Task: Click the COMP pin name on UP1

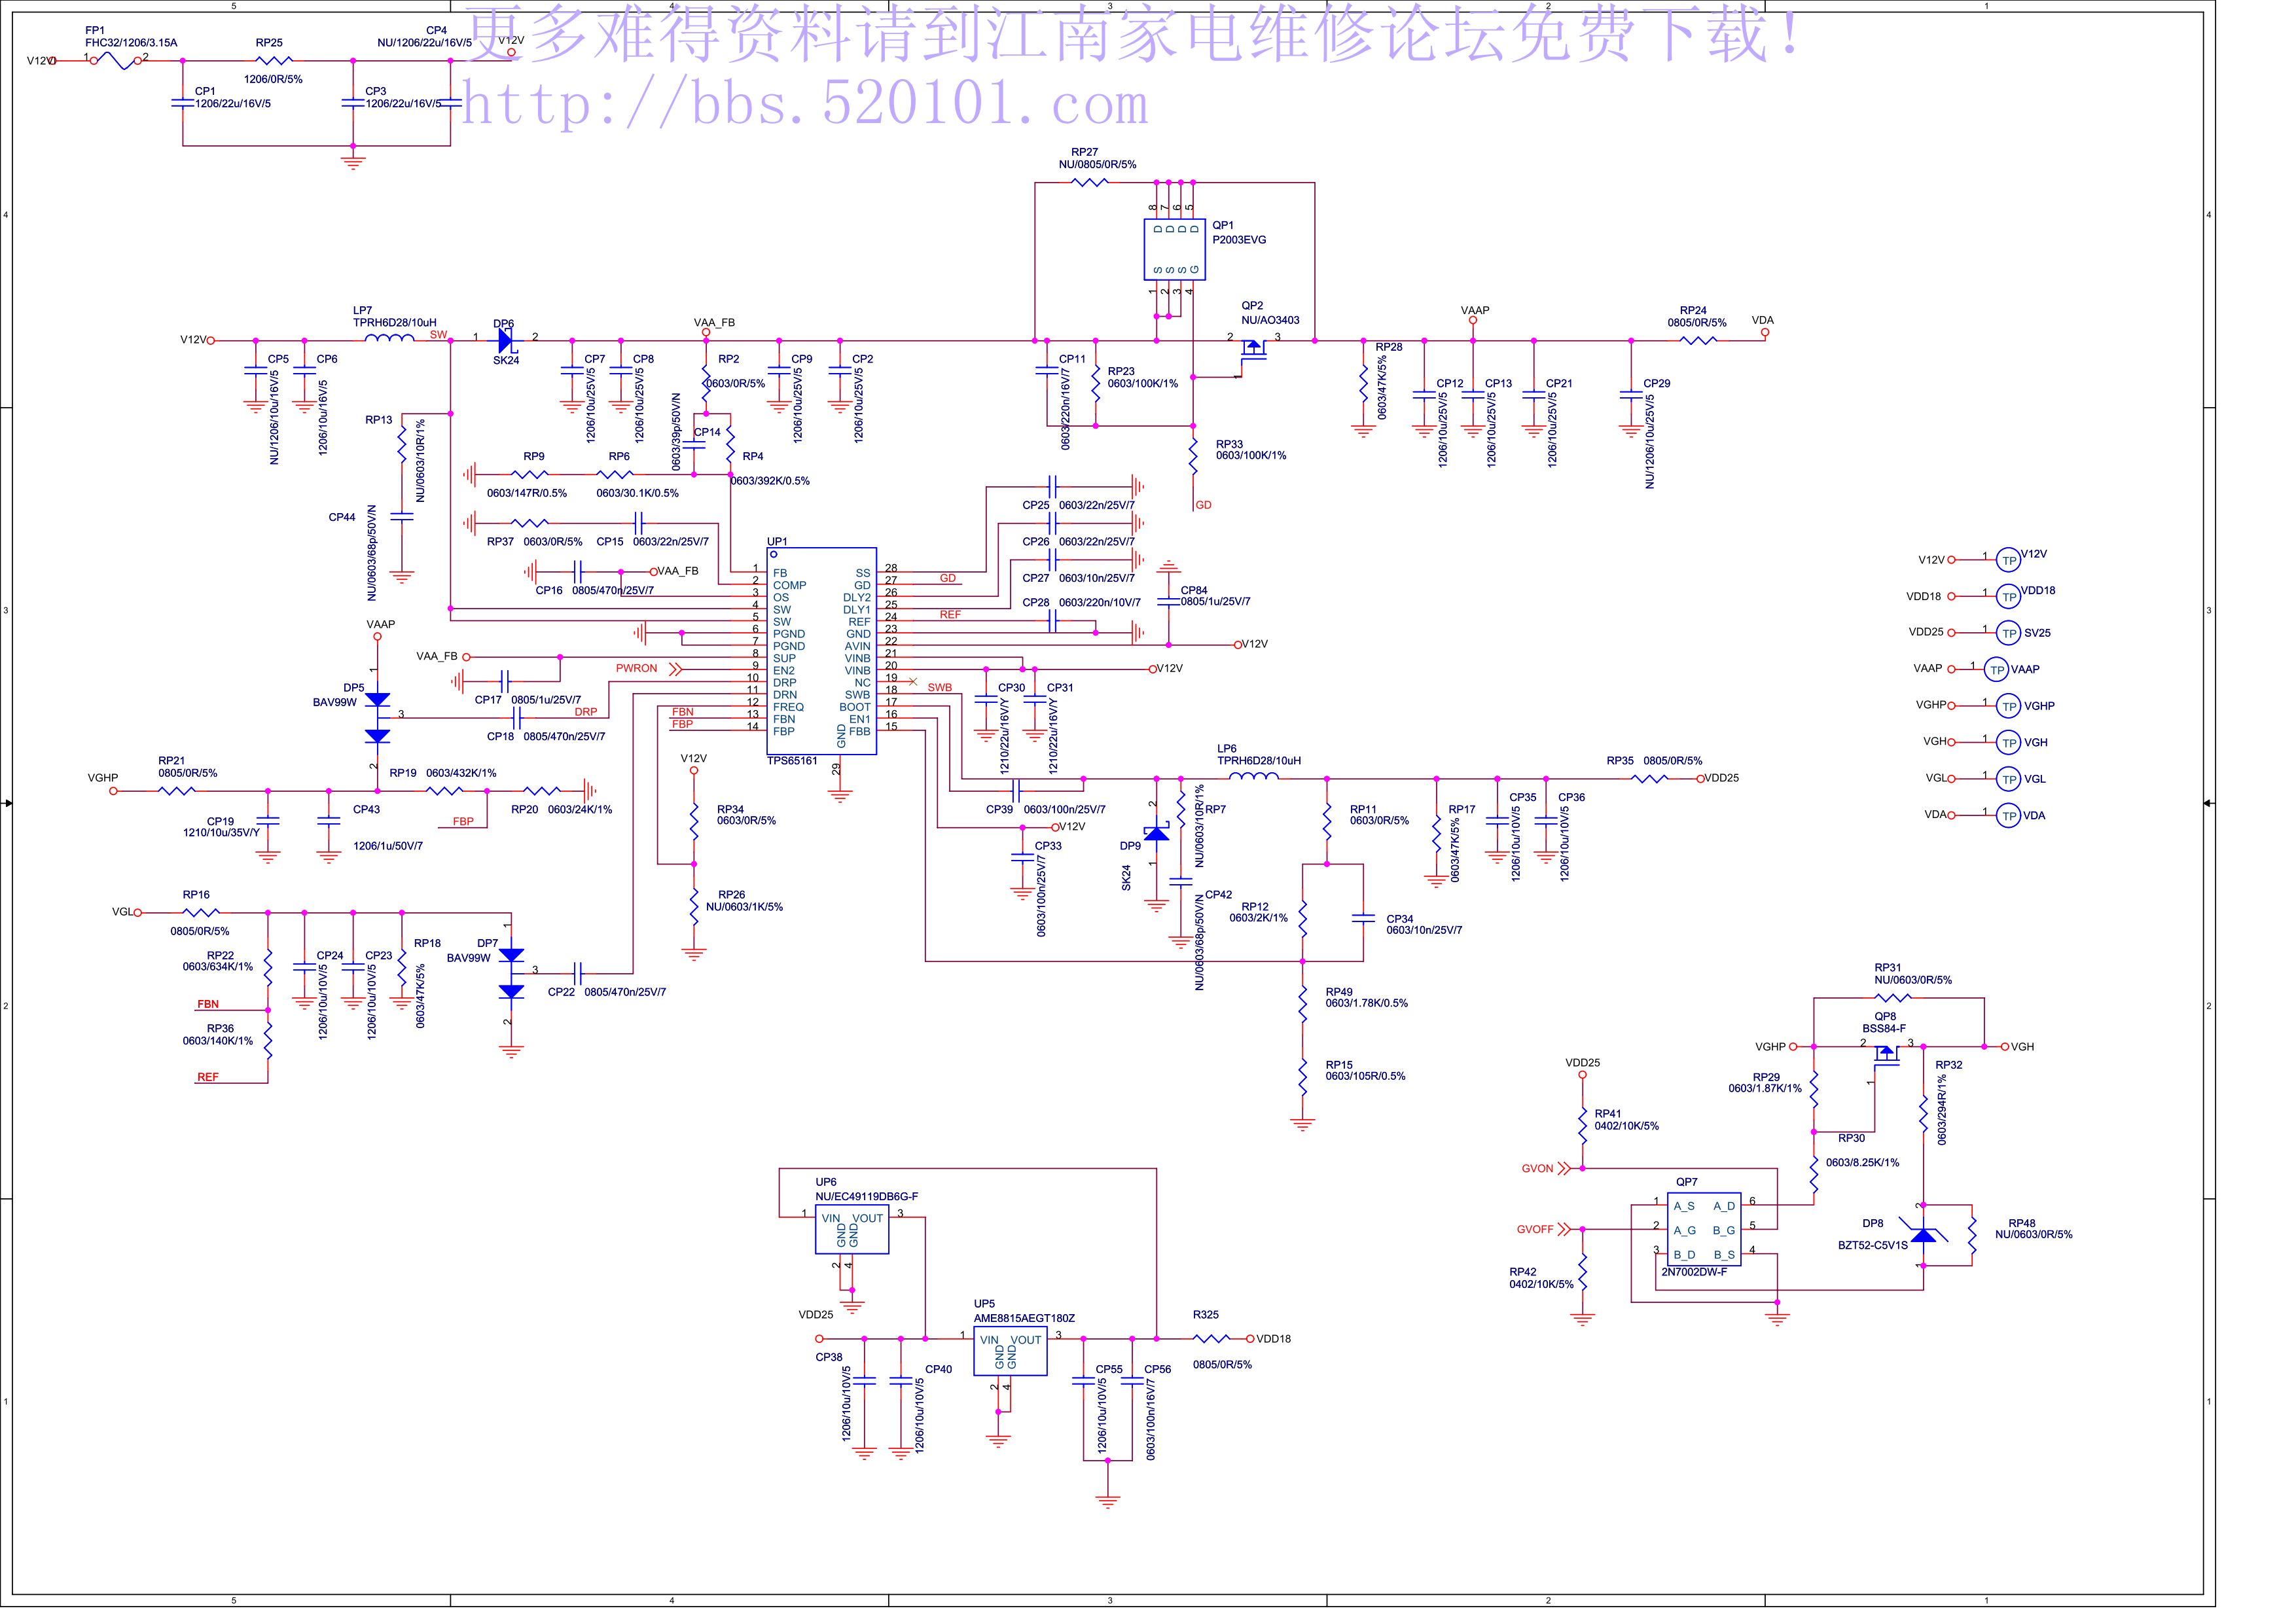Action: click(x=789, y=587)
